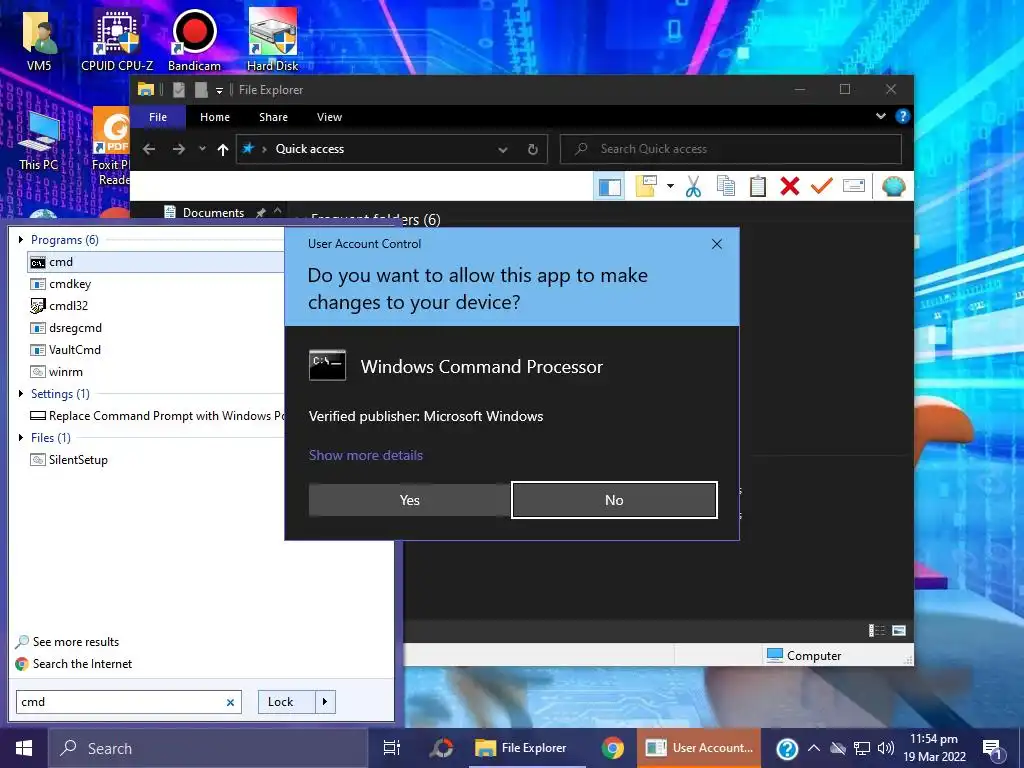
Task: Toggle the navigation pane toolbar icon
Action: point(610,187)
